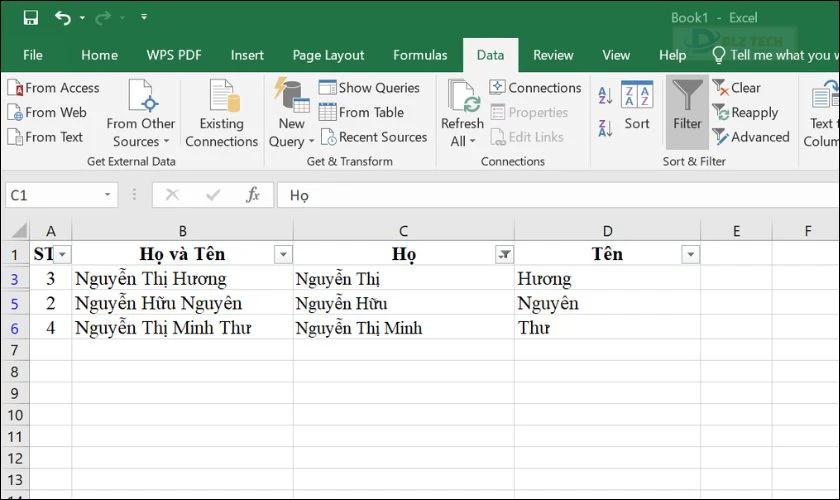The width and height of the screenshot is (840, 500).
Task: Open the Review tab
Action: point(553,55)
